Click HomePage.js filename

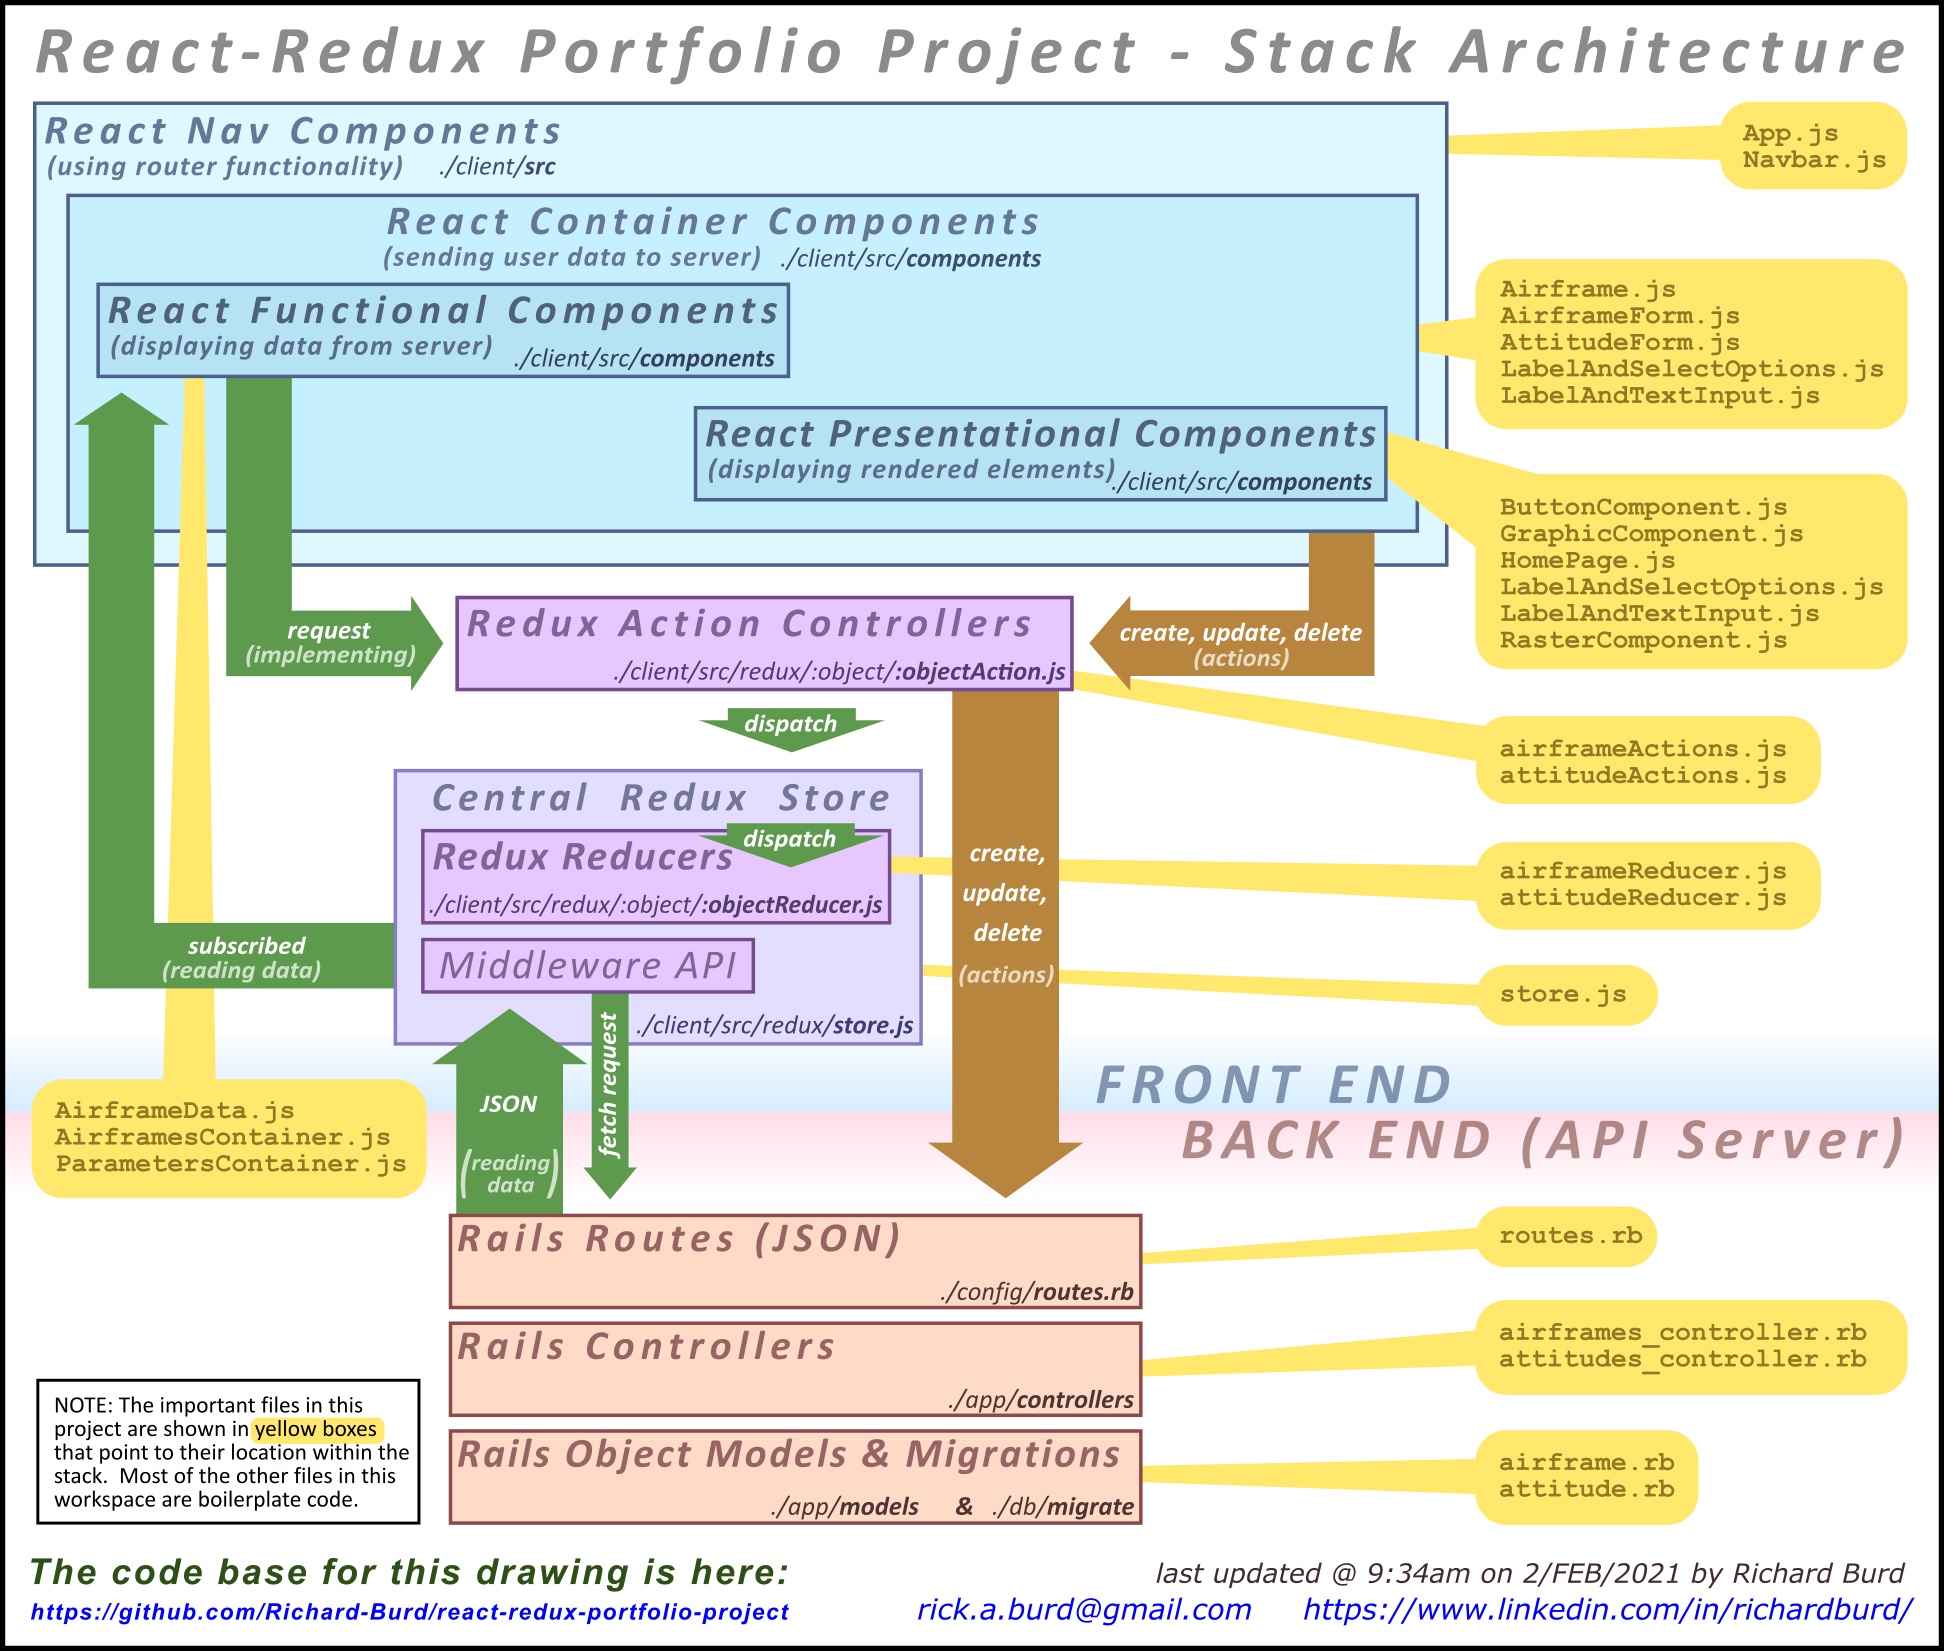pyautogui.click(x=1587, y=560)
